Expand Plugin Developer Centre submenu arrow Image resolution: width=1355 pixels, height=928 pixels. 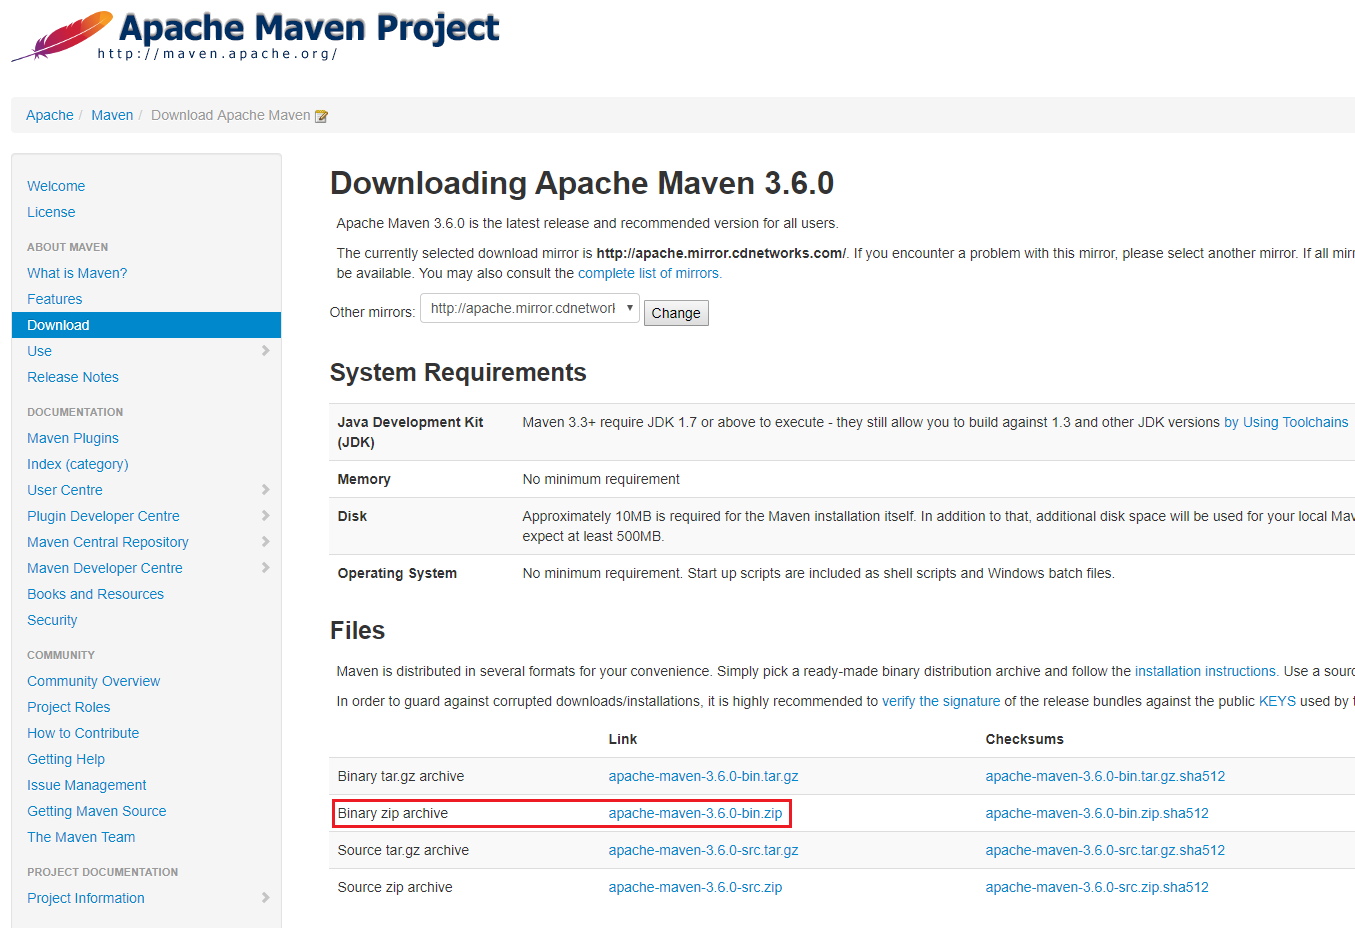265,516
